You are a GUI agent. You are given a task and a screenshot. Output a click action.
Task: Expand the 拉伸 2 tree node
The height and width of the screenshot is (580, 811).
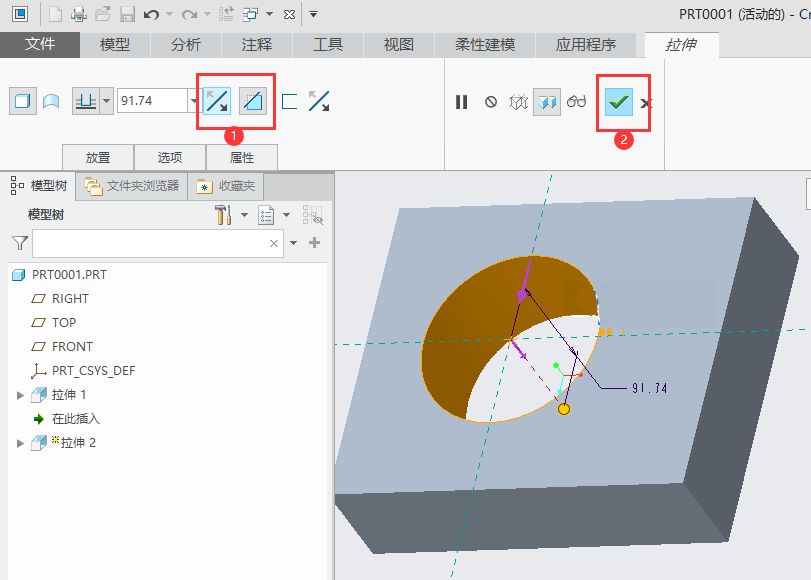point(20,443)
